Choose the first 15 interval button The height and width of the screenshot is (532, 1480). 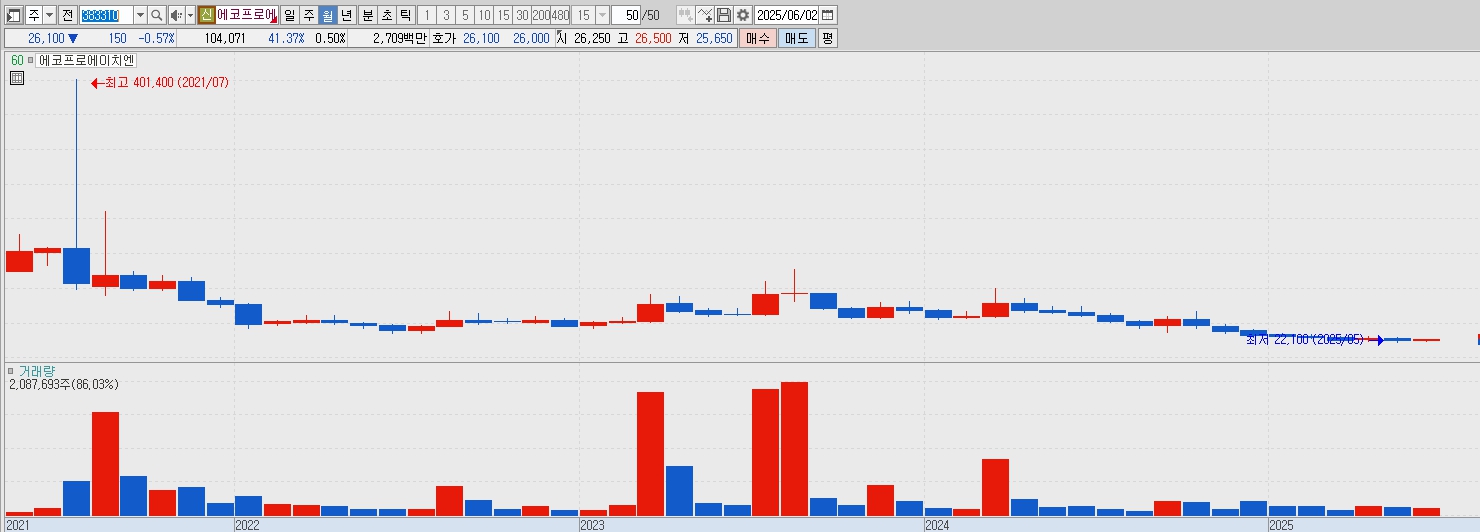click(x=503, y=15)
